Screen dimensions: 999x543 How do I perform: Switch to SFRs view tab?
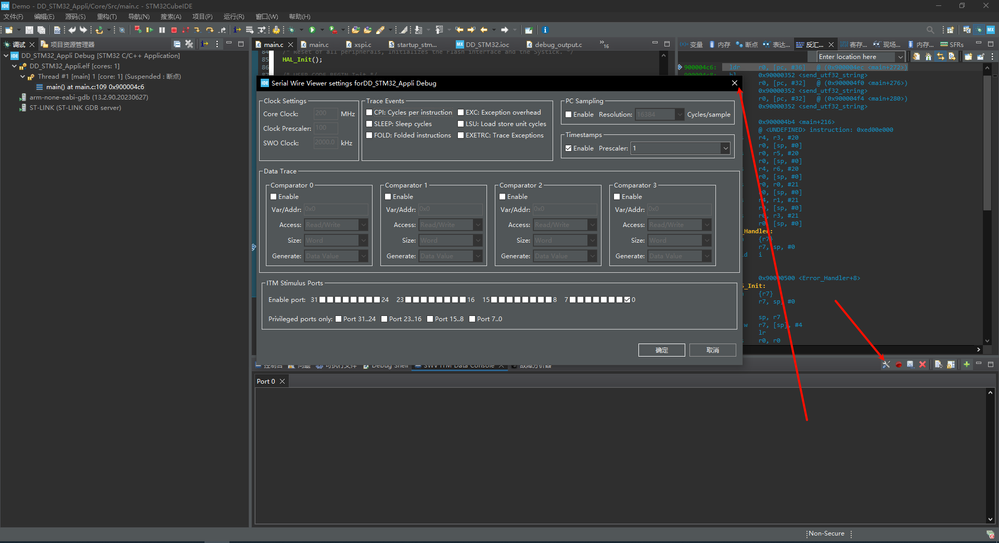[x=951, y=45]
